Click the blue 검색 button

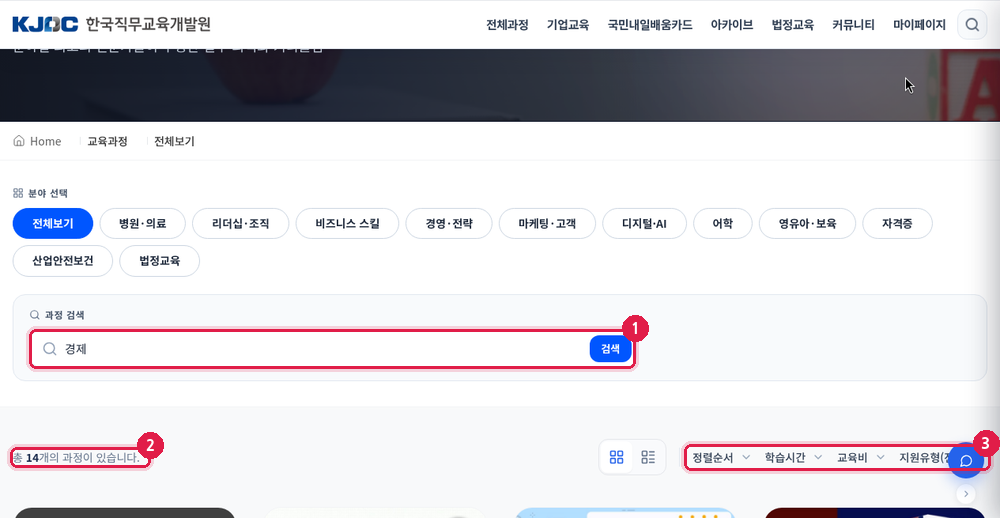click(610, 348)
